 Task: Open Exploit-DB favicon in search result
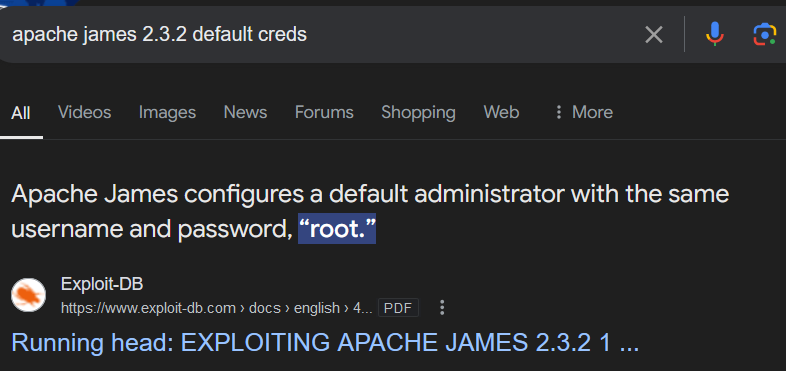click(29, 295)
